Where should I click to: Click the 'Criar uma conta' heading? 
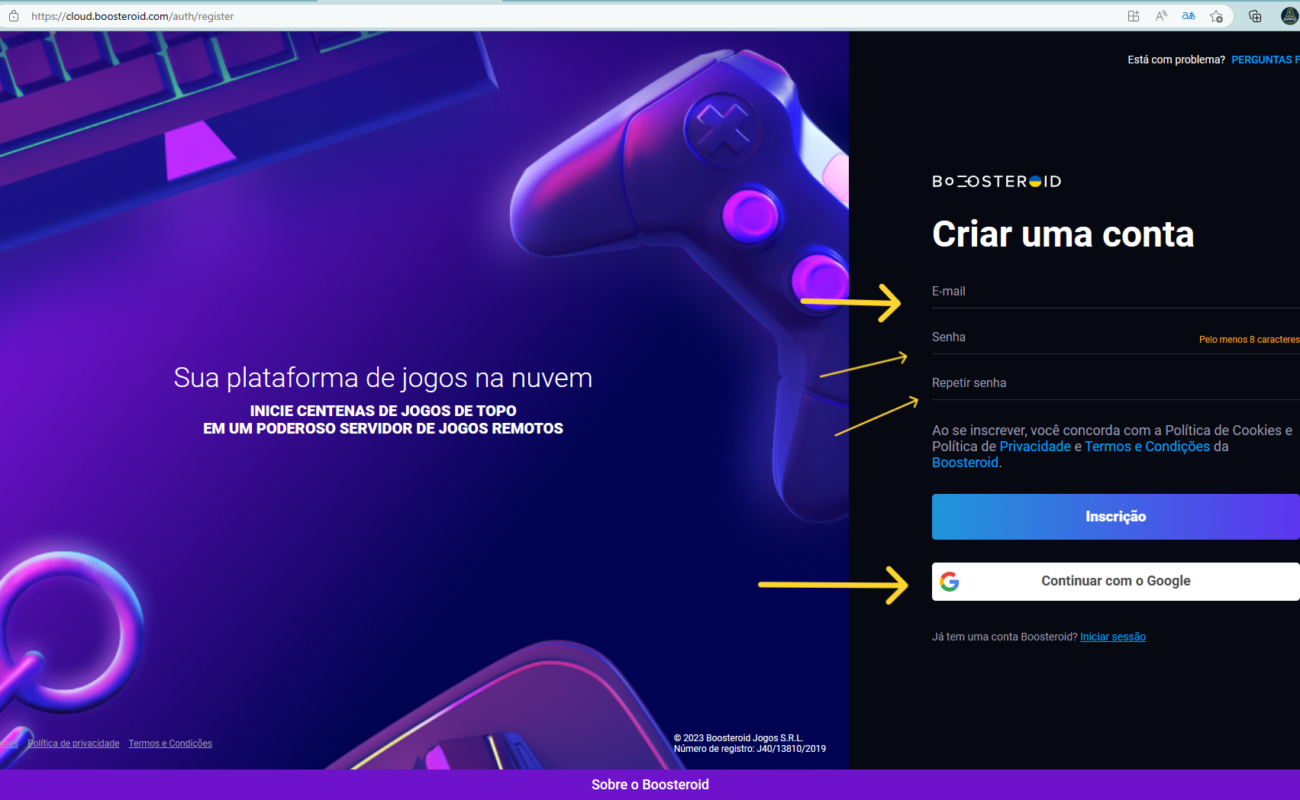pyautogui.click(x=1063, y=234)
